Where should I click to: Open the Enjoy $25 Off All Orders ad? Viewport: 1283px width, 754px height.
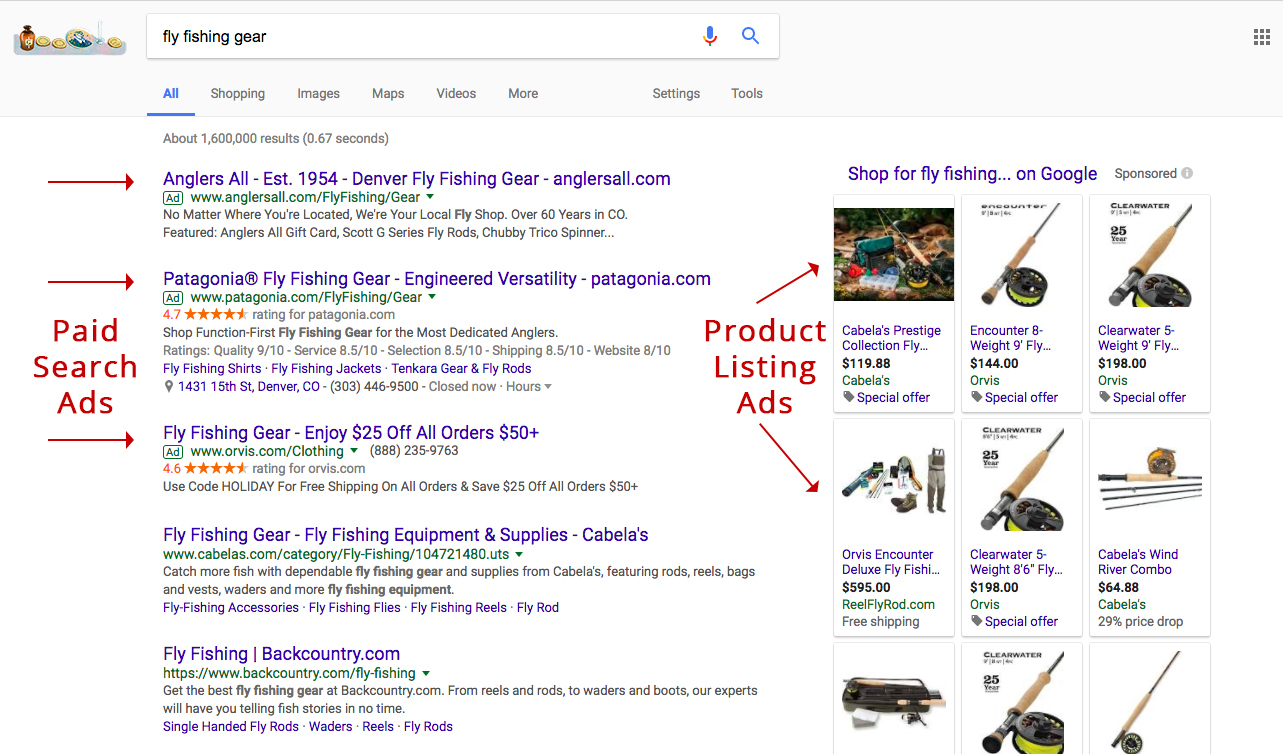[351, 433]
